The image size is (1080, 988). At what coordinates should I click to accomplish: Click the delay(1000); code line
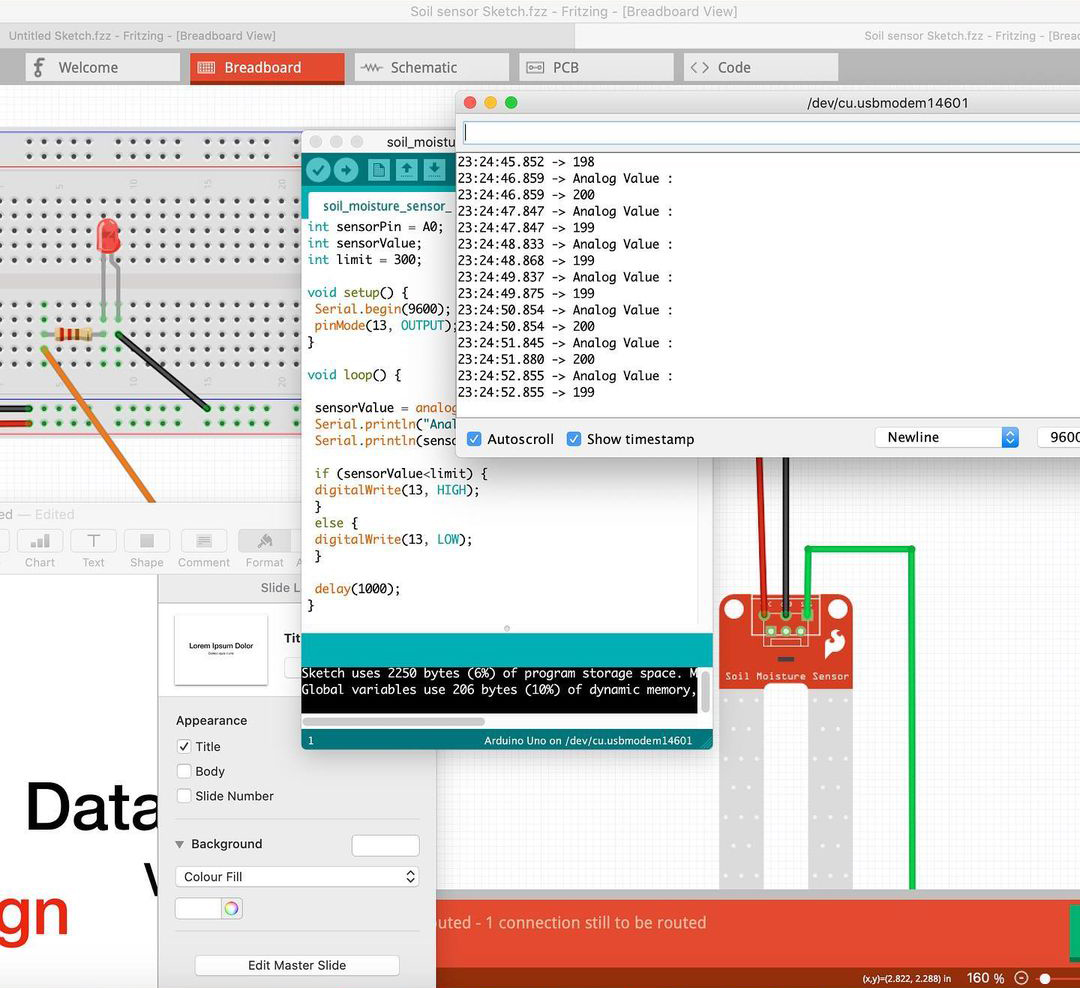pyautogui.click(x=357, y=589)
